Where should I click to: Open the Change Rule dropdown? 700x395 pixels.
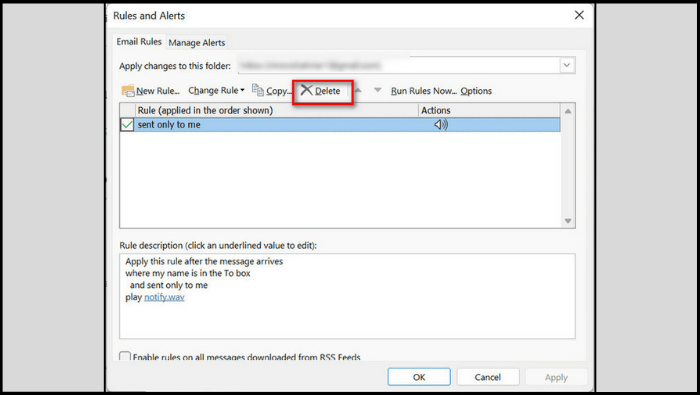click(x=217, y=91)
